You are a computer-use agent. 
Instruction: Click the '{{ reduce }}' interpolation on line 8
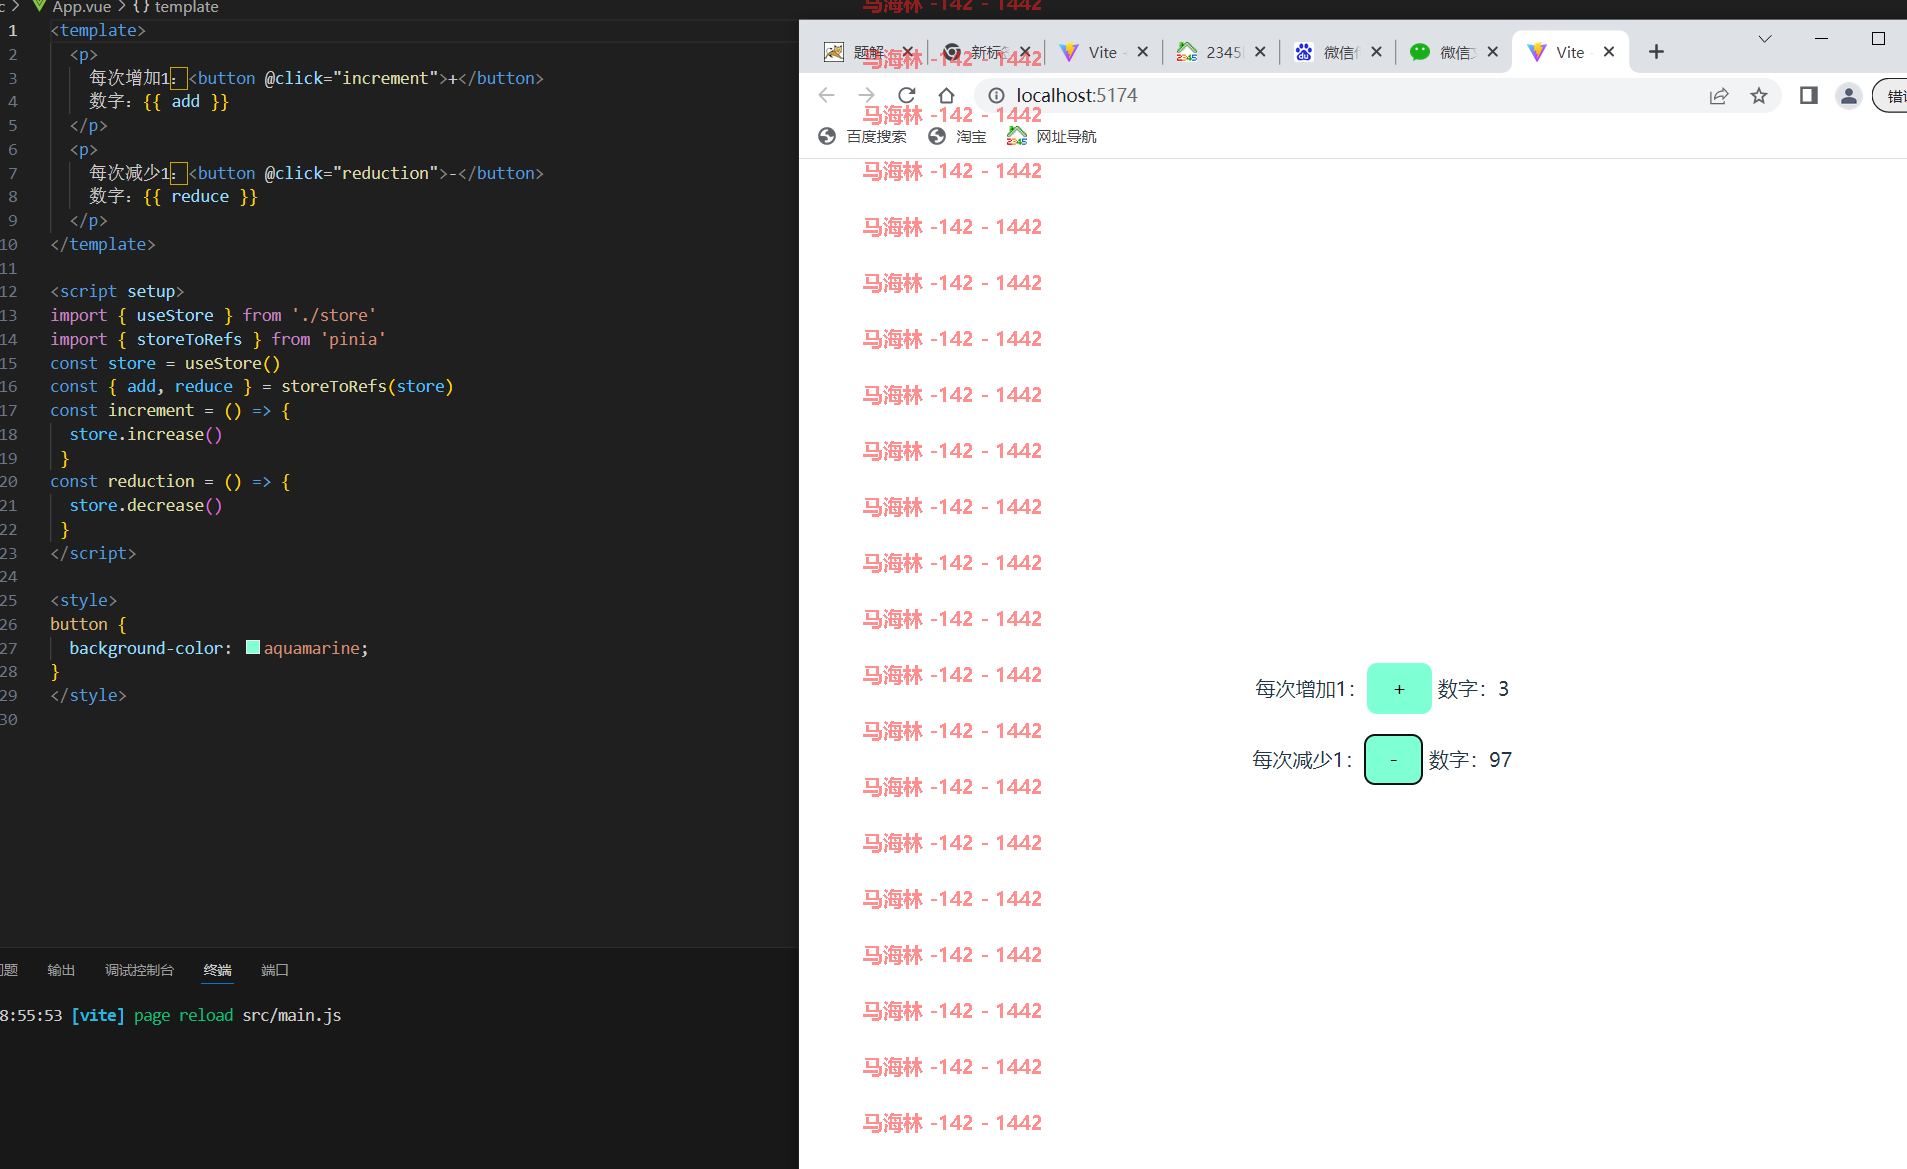200,196
